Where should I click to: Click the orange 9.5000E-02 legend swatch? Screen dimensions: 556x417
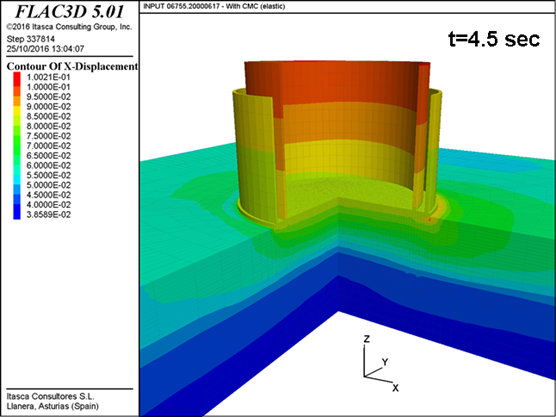click(x=17, y=97)
